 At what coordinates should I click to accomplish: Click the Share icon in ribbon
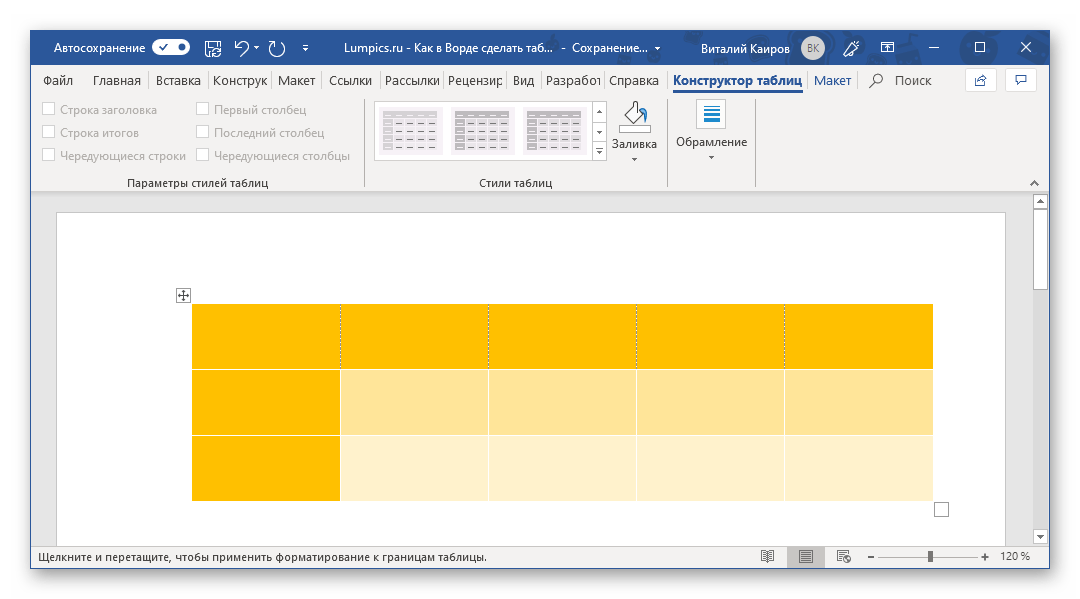point(980,80)
